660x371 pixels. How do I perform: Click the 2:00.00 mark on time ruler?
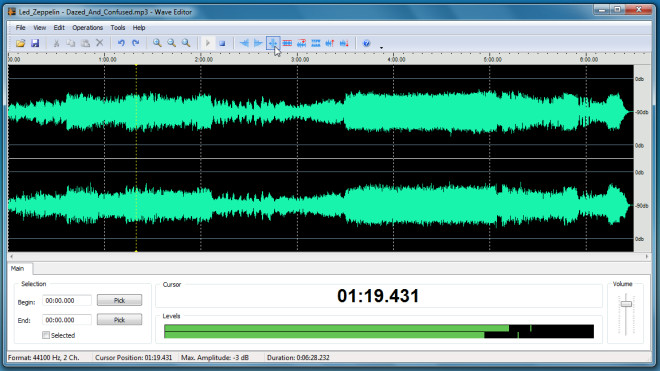click(x=204, y=60)
